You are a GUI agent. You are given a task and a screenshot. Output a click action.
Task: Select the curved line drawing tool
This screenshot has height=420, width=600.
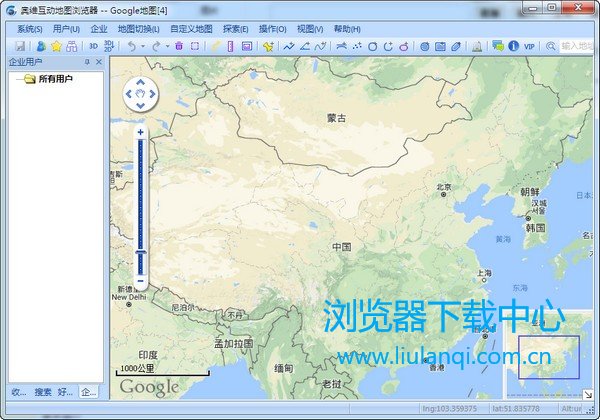pyautogui.click(x=321, y=46)
